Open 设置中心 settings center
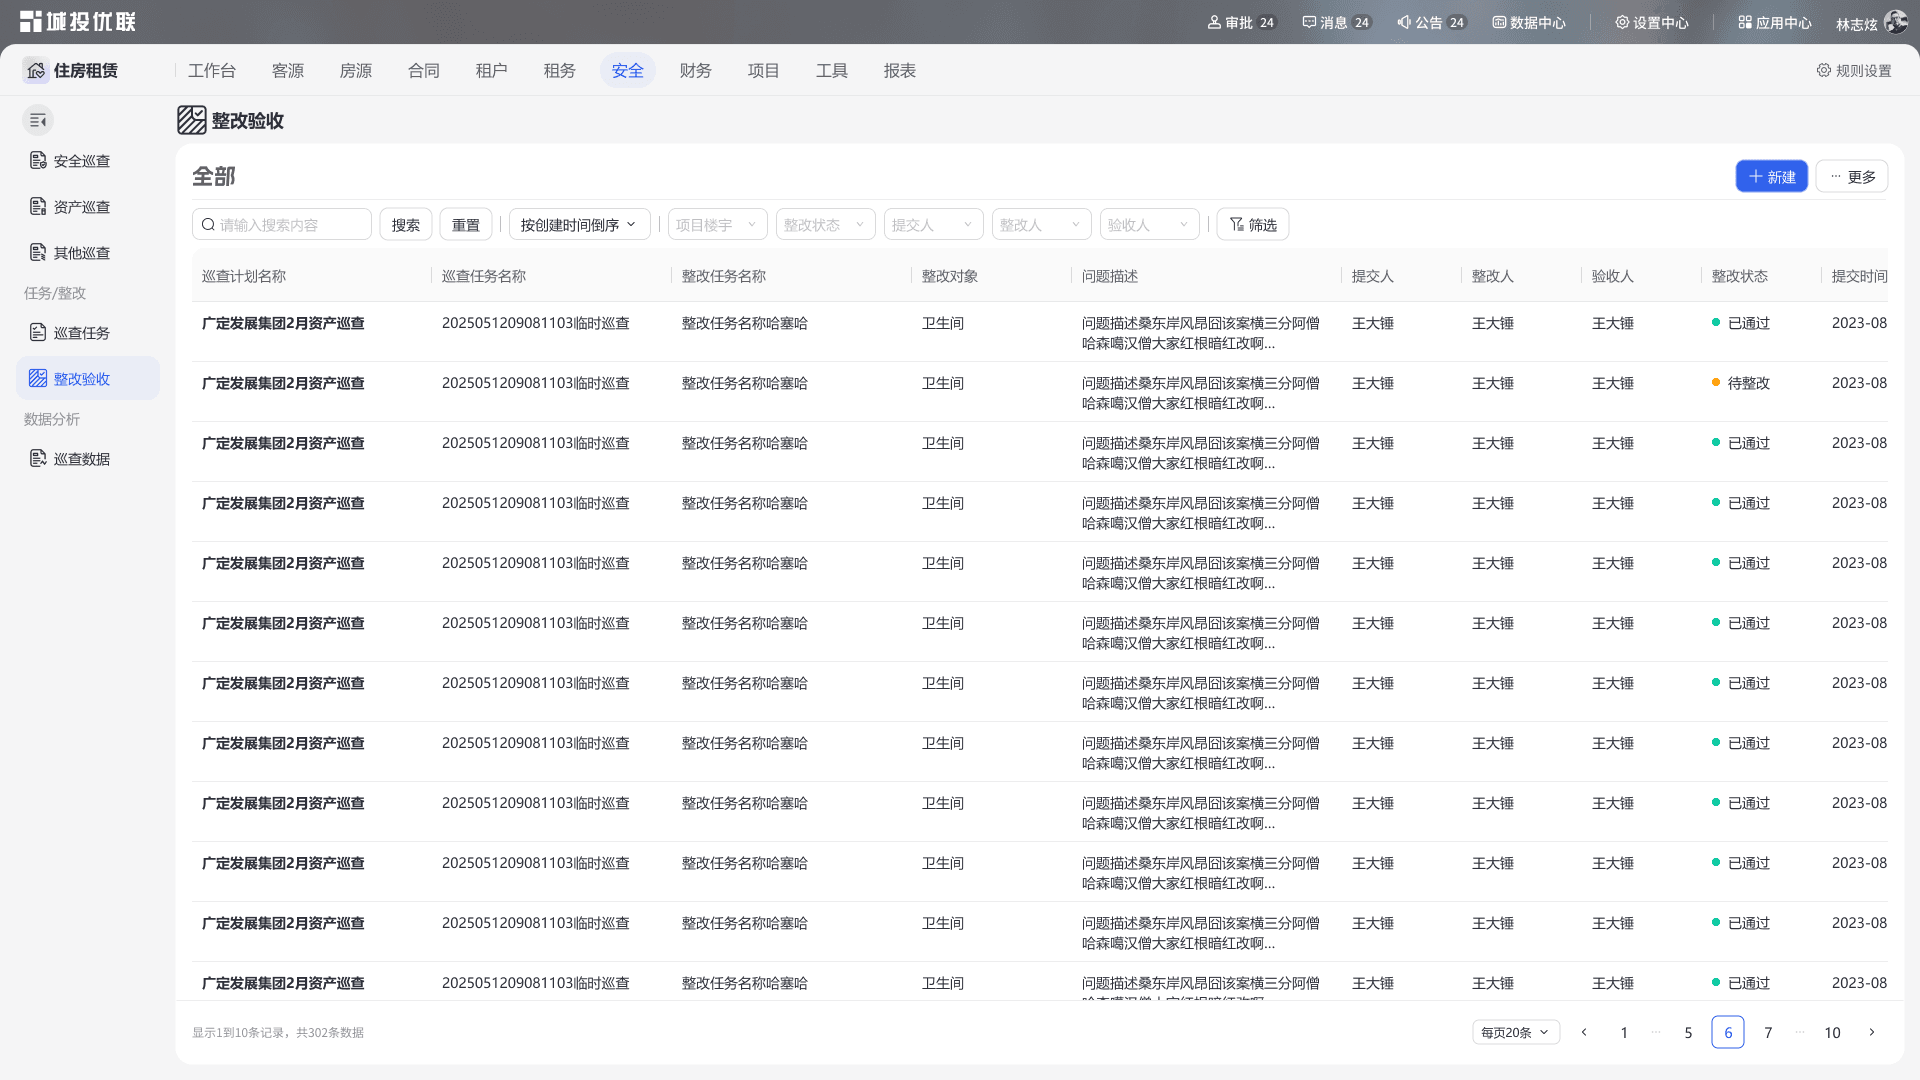 click(1652, 22)
